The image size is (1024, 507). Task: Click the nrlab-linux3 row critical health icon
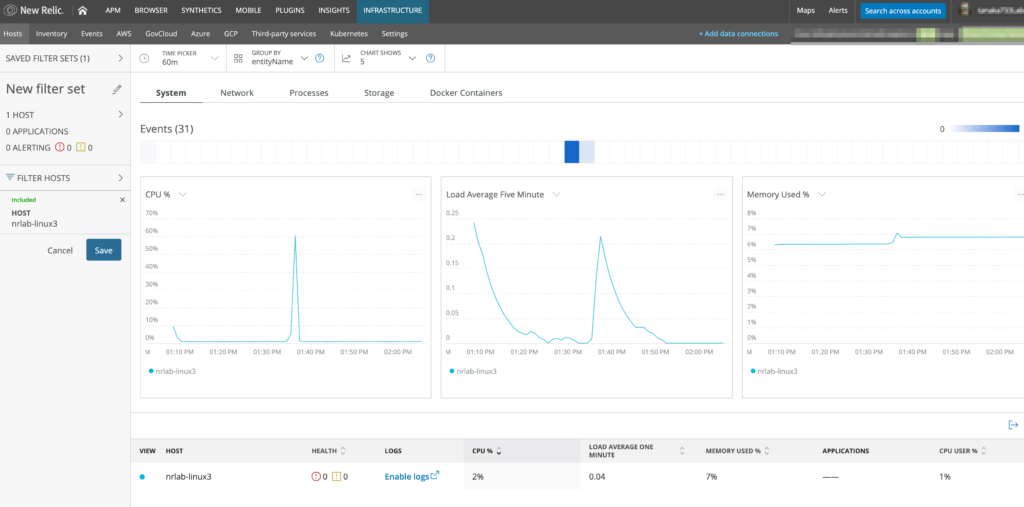click(316, 477)
